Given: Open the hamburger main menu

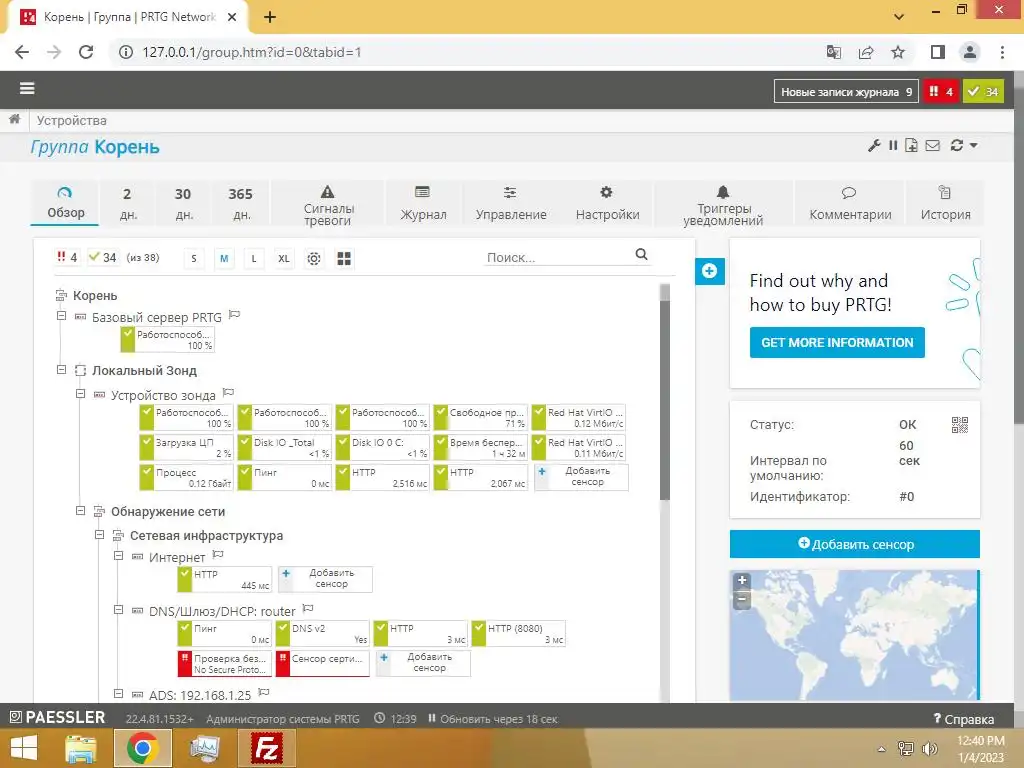Looking at the screenshot, I should click(x=27, y=88).
